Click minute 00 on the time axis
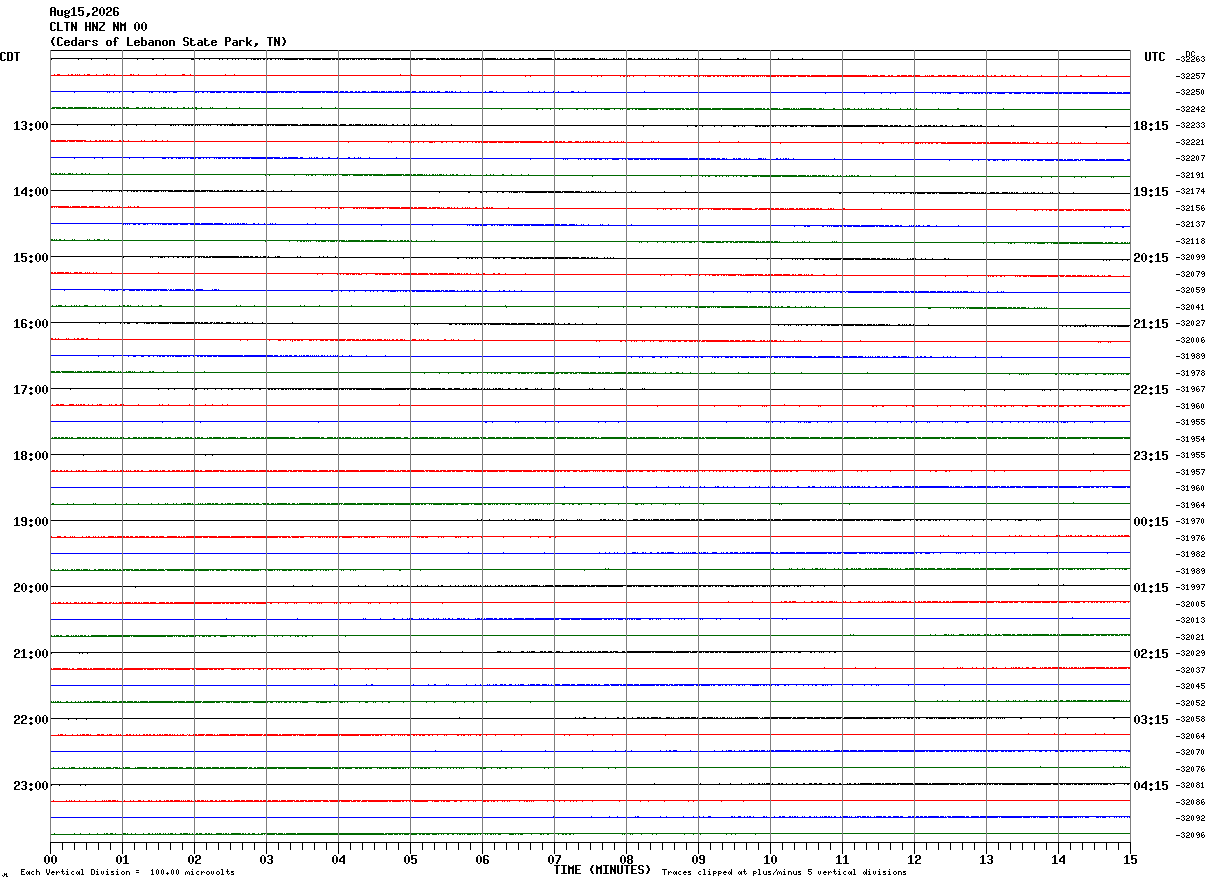 point(51,859)
